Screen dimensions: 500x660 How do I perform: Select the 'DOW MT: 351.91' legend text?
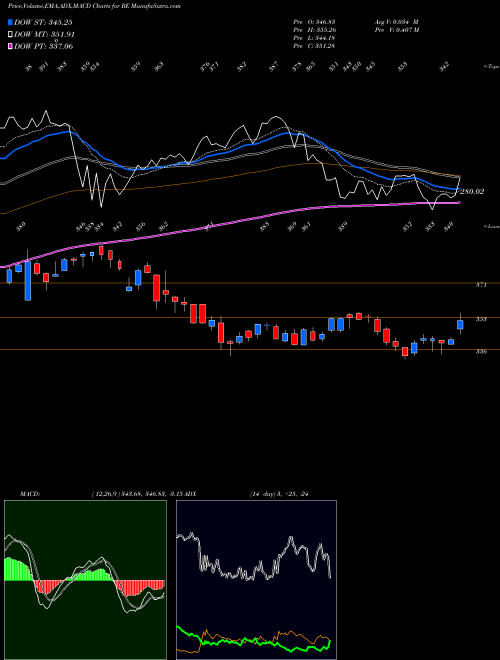(x=45, y=34)
